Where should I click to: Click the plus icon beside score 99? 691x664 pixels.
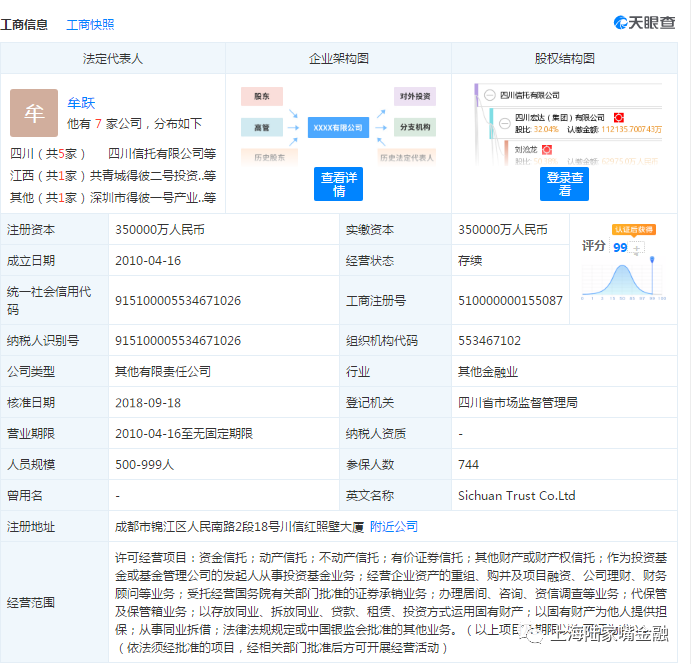[x=636, y=248]
